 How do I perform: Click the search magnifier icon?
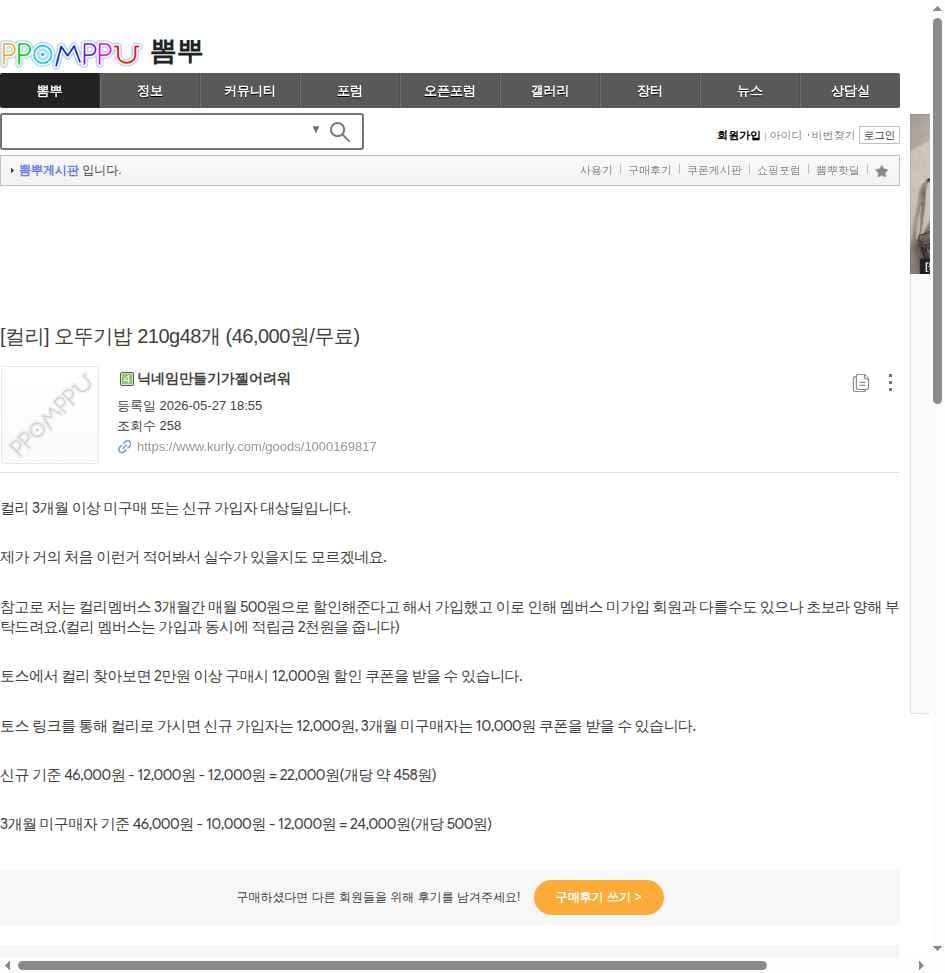[339, 132]
